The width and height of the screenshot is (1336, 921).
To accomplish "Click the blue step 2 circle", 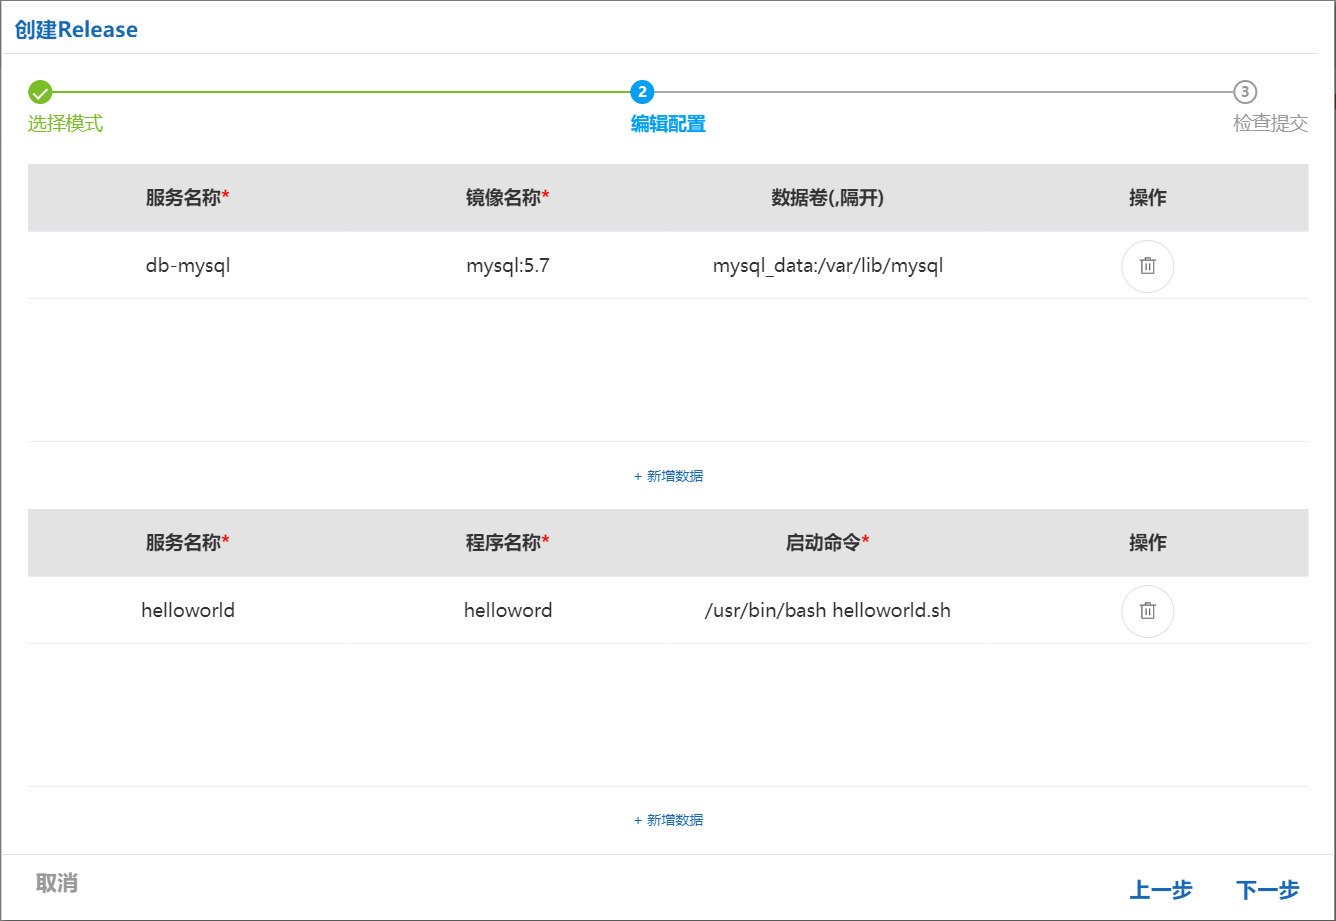I will click(x=642, y=93).
